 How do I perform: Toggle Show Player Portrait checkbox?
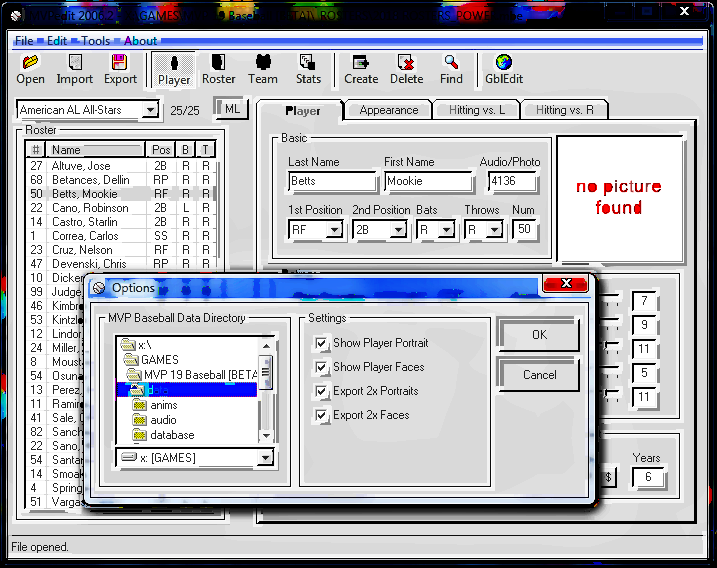tap(321, 343)
